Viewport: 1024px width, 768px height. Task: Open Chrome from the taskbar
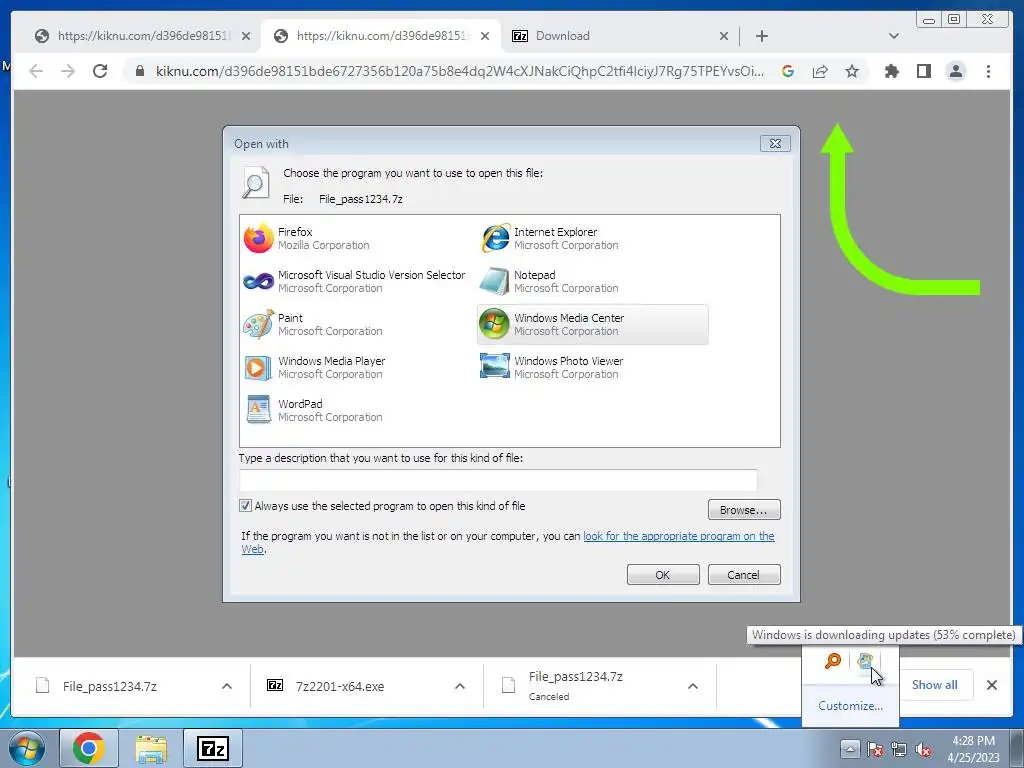coord(89,748)
